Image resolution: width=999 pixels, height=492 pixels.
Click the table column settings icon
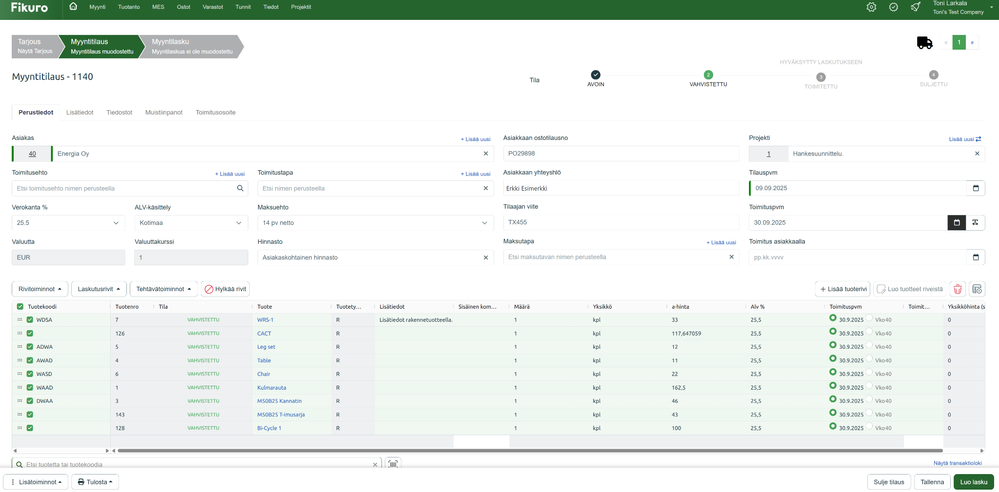coord(977,289)
